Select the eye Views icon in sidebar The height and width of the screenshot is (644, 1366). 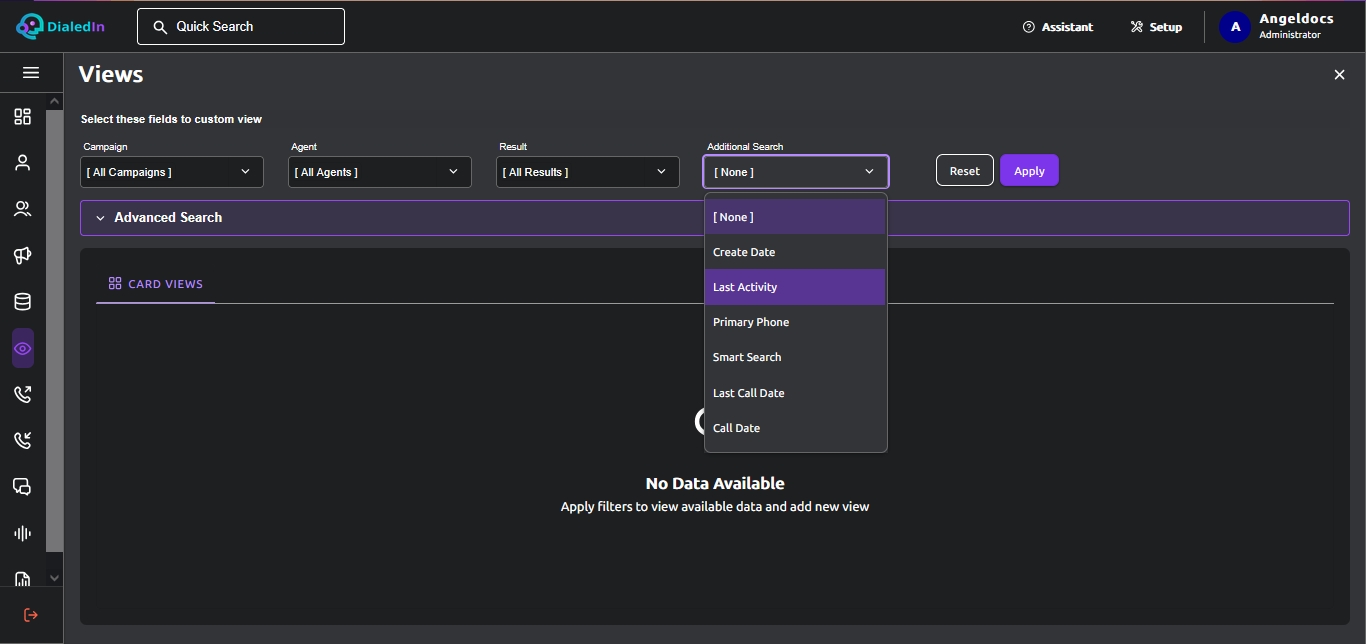click(22, 348)
